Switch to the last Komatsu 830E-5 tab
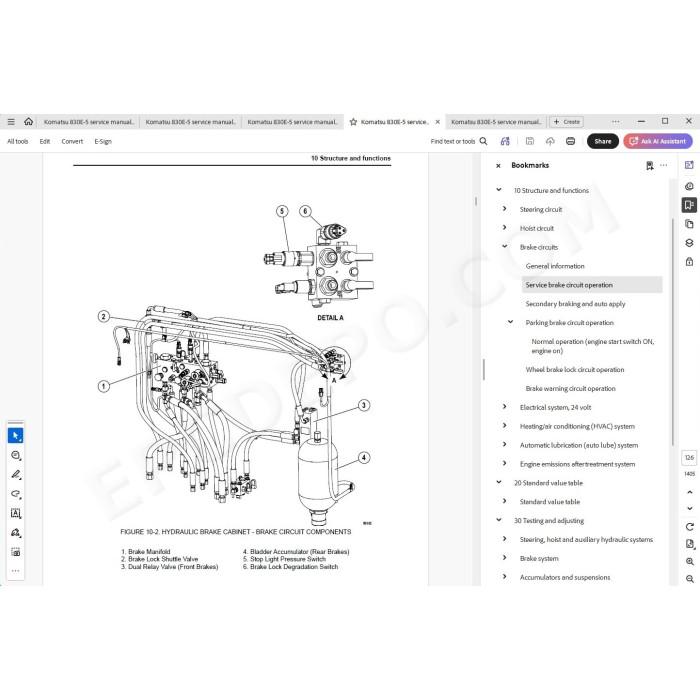The width and height of the screenshot is (700, 700). (x=496, y=122)
